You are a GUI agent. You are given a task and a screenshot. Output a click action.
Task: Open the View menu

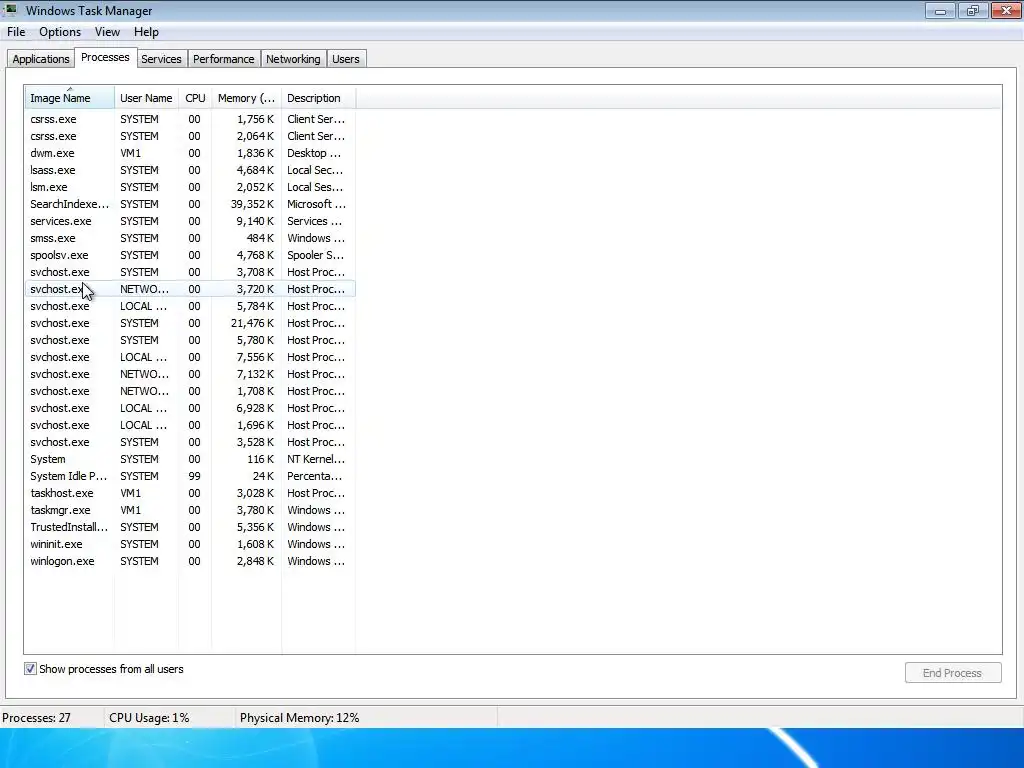[x=107, y=32]
